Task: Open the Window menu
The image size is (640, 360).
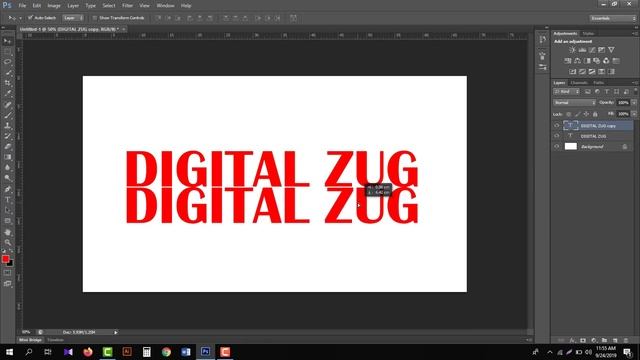Action: (165, 6)
